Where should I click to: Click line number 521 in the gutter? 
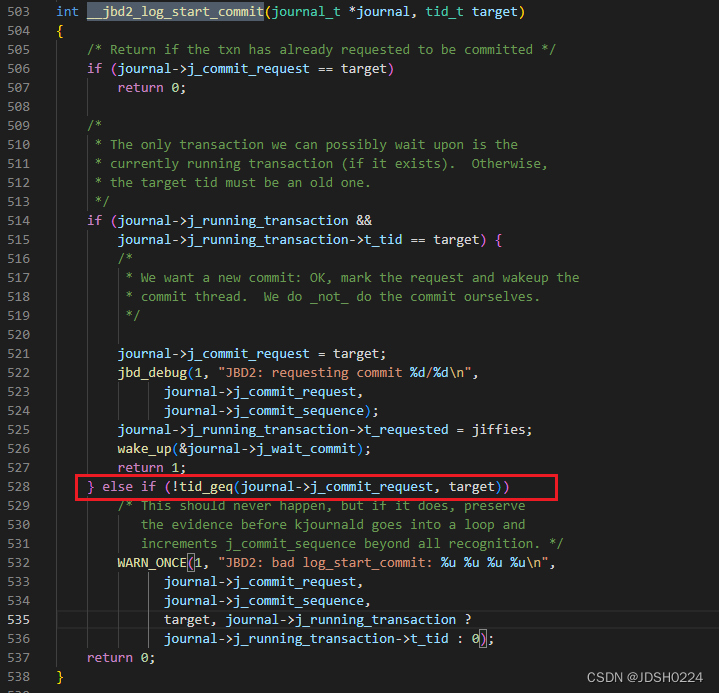pyautogui.click(x=18, y=354)
